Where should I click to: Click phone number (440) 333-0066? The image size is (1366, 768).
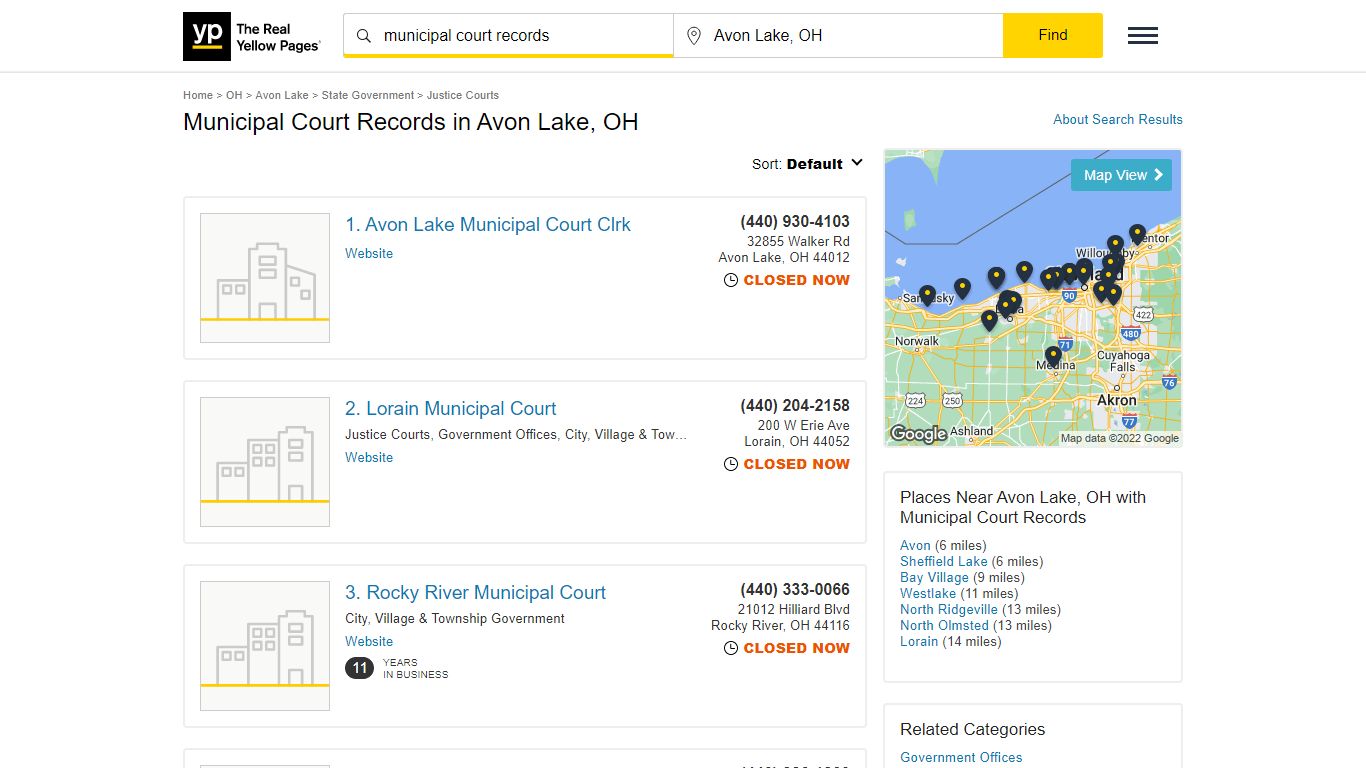[795, 590]
